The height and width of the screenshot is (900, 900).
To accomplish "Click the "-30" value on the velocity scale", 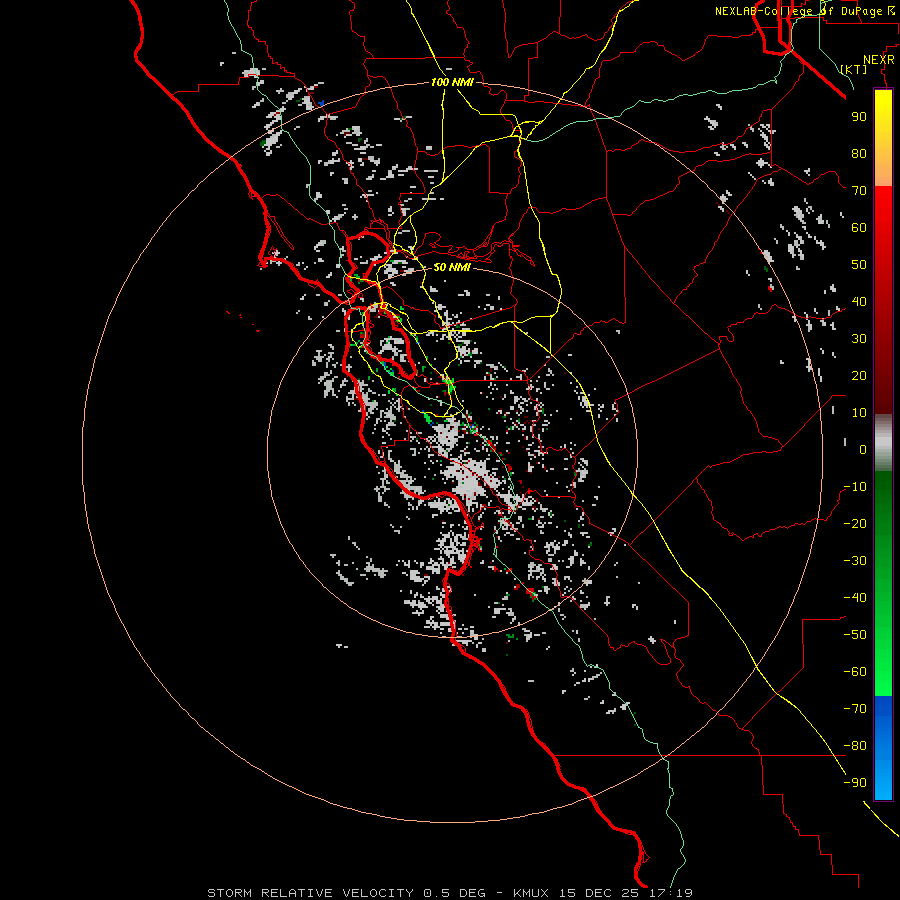I will pyautogui.click(x=855, y=561).
